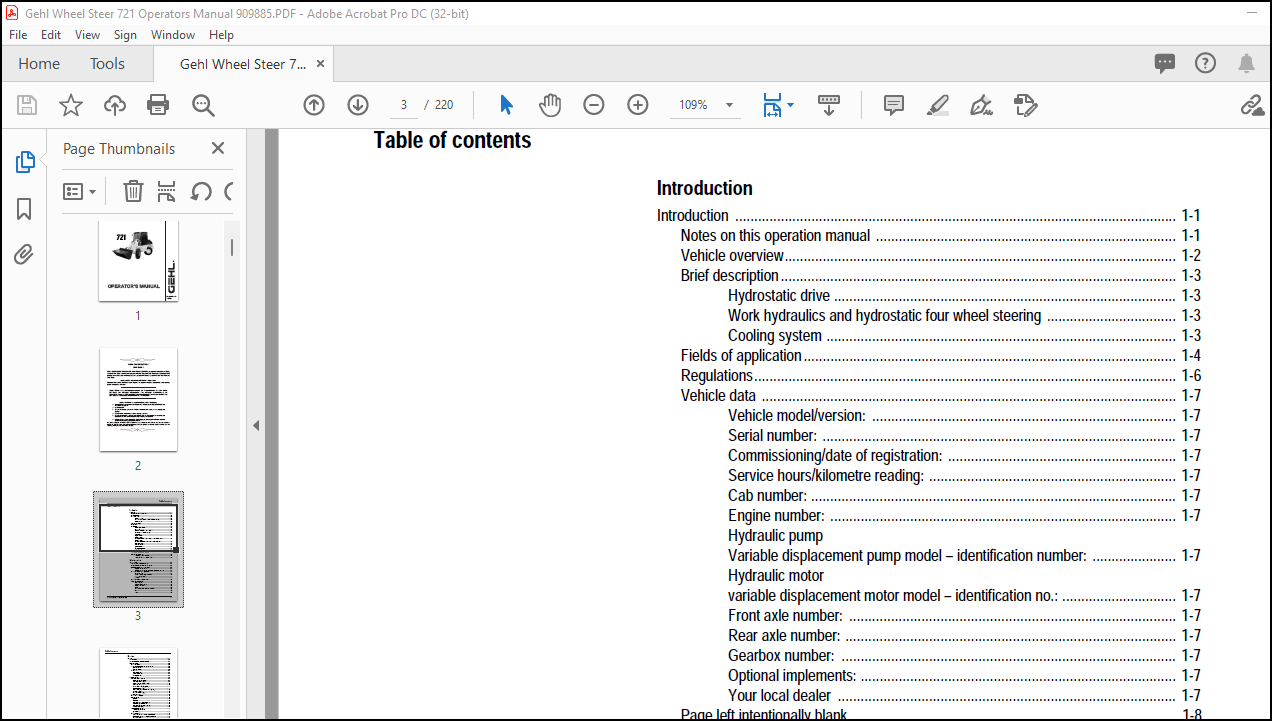Open the Edit menu
This screenshot has height=721, width=1272.
point(51,34)
